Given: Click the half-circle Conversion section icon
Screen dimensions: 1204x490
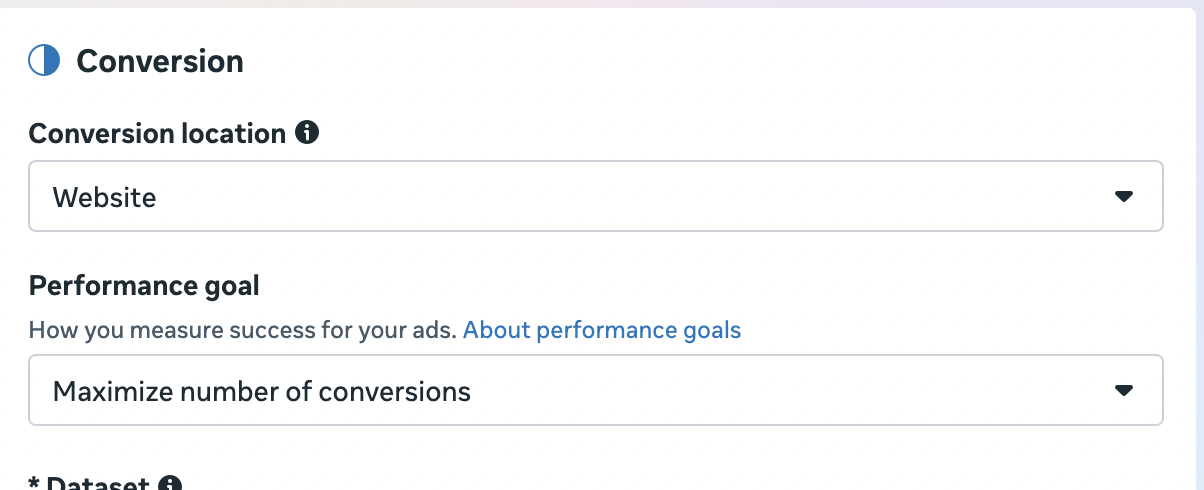Looking at the screenshot, I should tap(44, 61).
